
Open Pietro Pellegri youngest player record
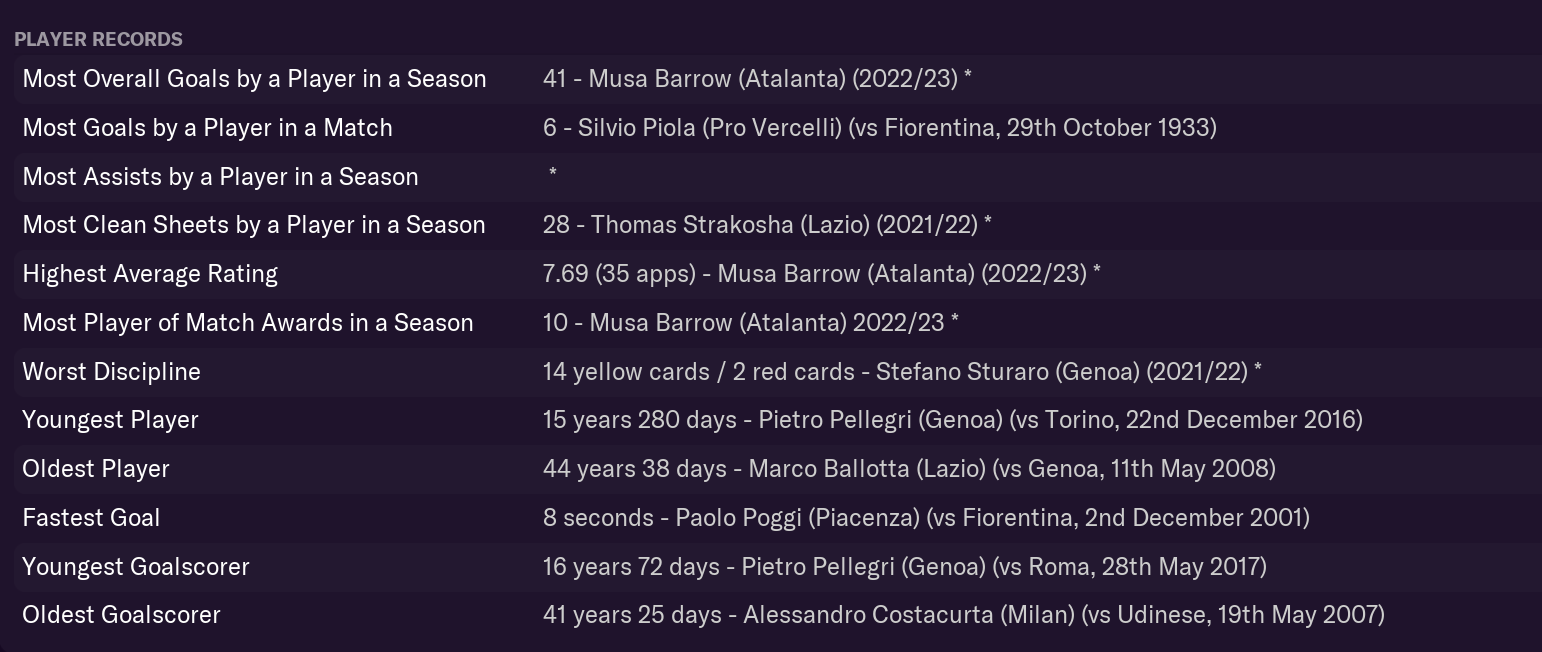952,420
